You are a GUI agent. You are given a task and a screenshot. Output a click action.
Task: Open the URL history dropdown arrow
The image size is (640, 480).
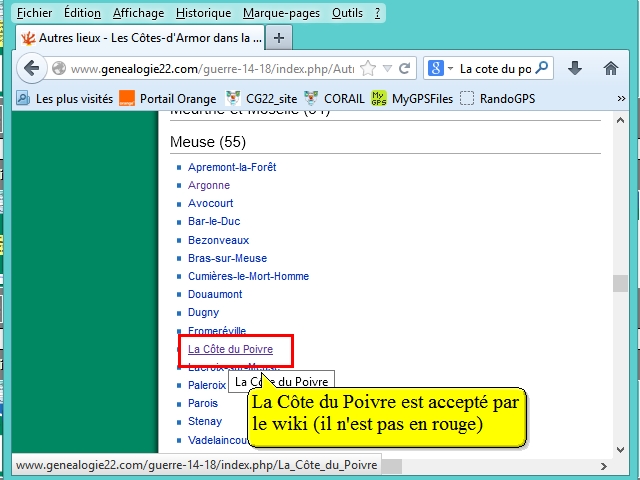coord(387,69)
